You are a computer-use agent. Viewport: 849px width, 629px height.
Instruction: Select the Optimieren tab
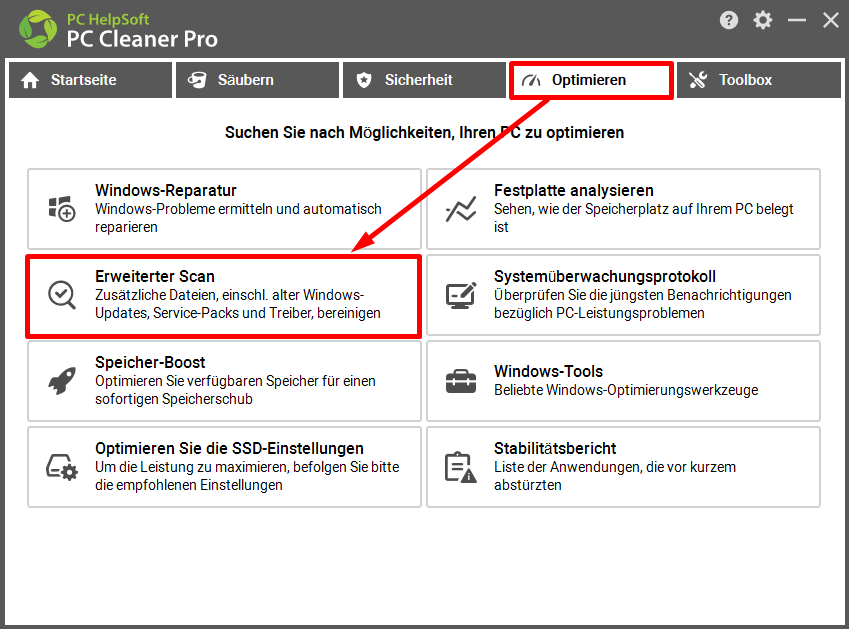591,80
